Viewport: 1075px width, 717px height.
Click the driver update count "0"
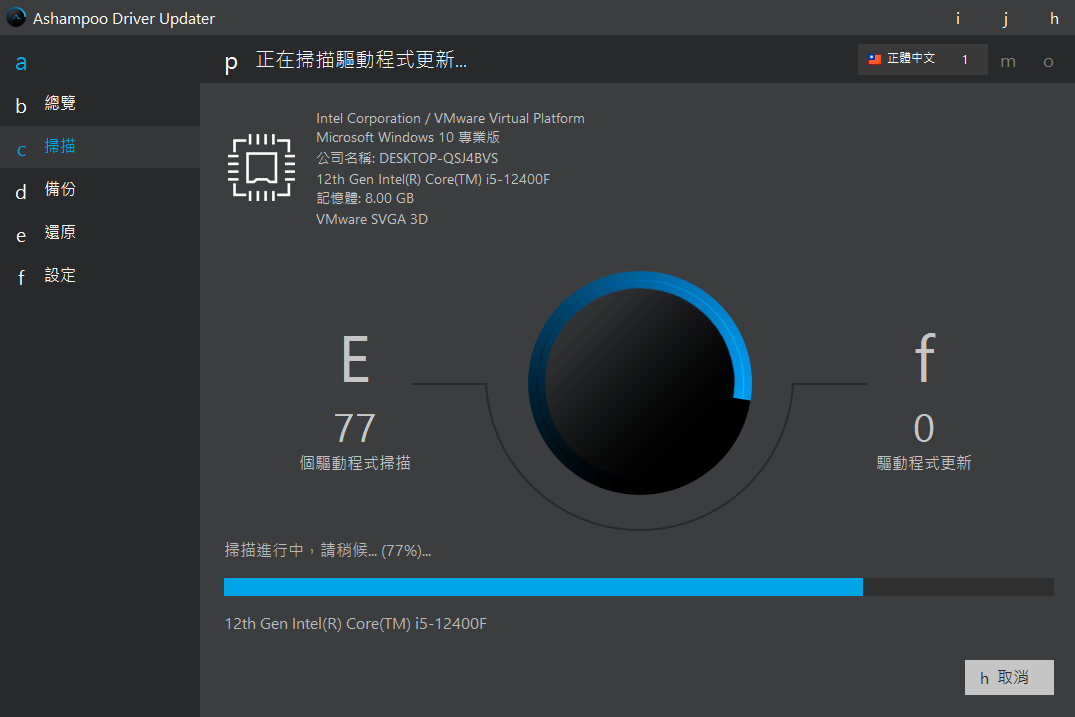click(924, 428)
